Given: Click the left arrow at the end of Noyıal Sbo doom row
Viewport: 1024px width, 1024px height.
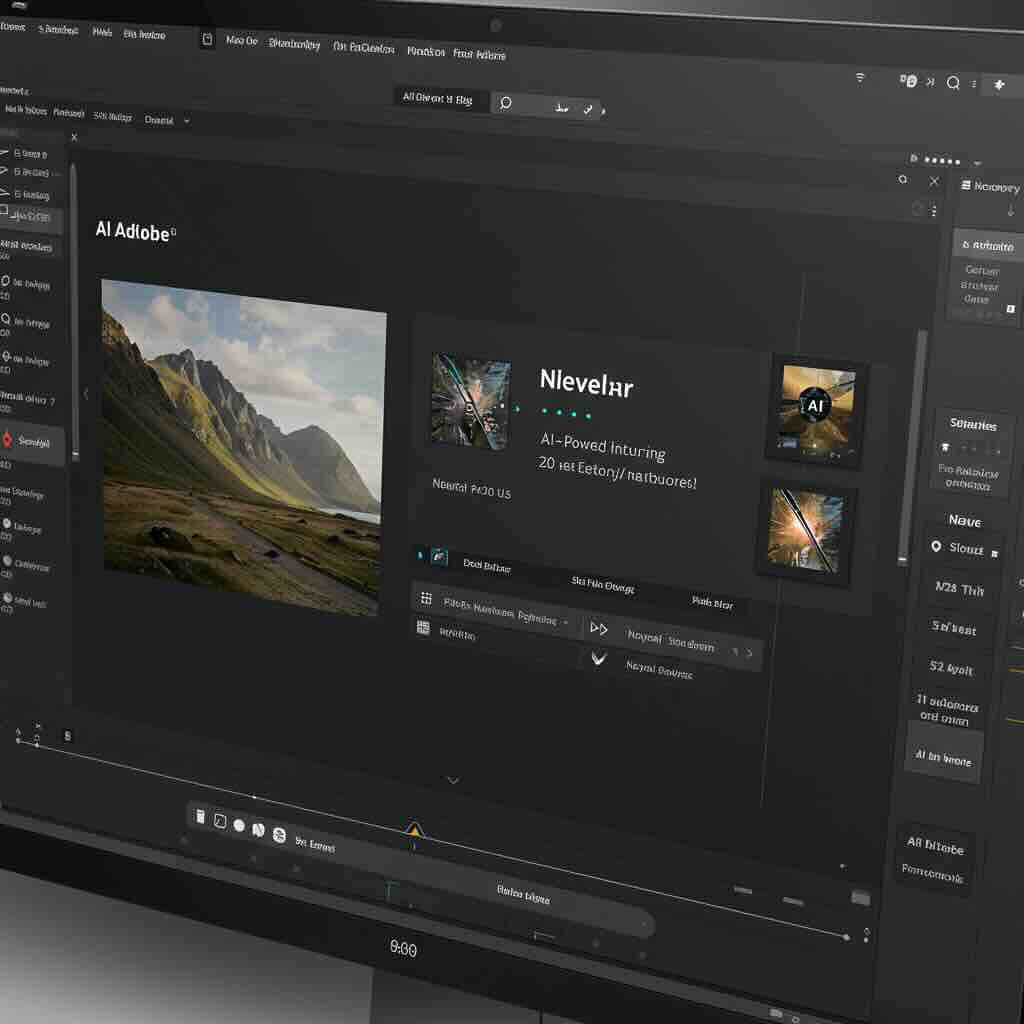Looking at the screenshot, I should pyautogui.click(x=736, y=651).
